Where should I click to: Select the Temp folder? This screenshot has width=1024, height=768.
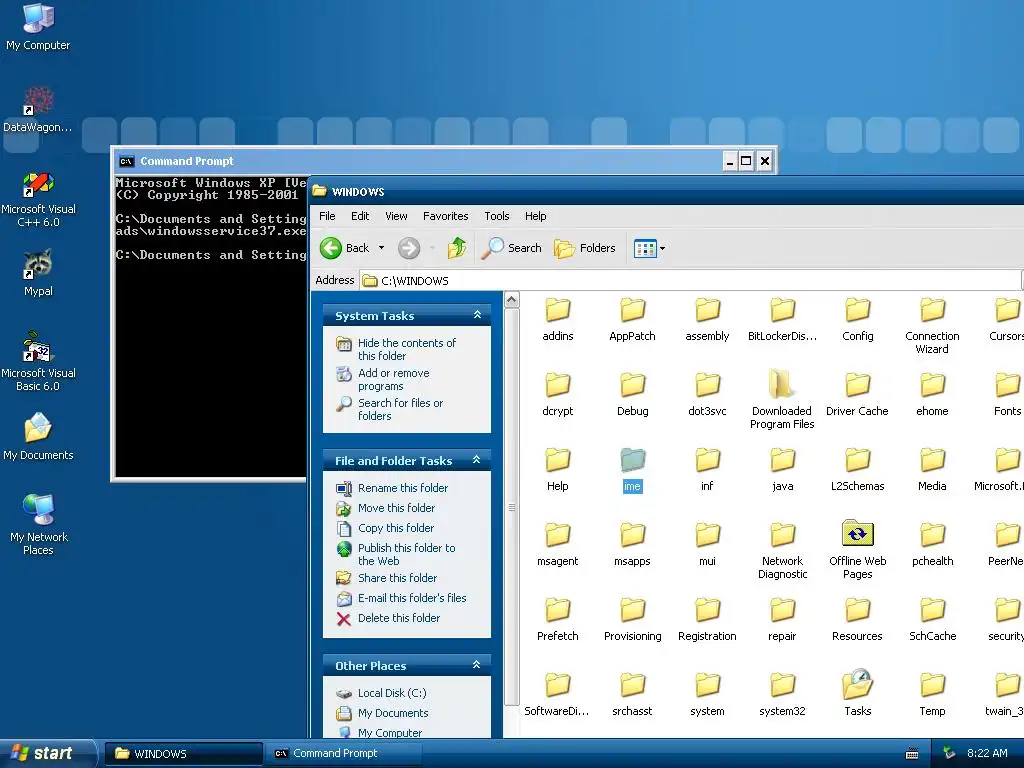tap(932, 695)
